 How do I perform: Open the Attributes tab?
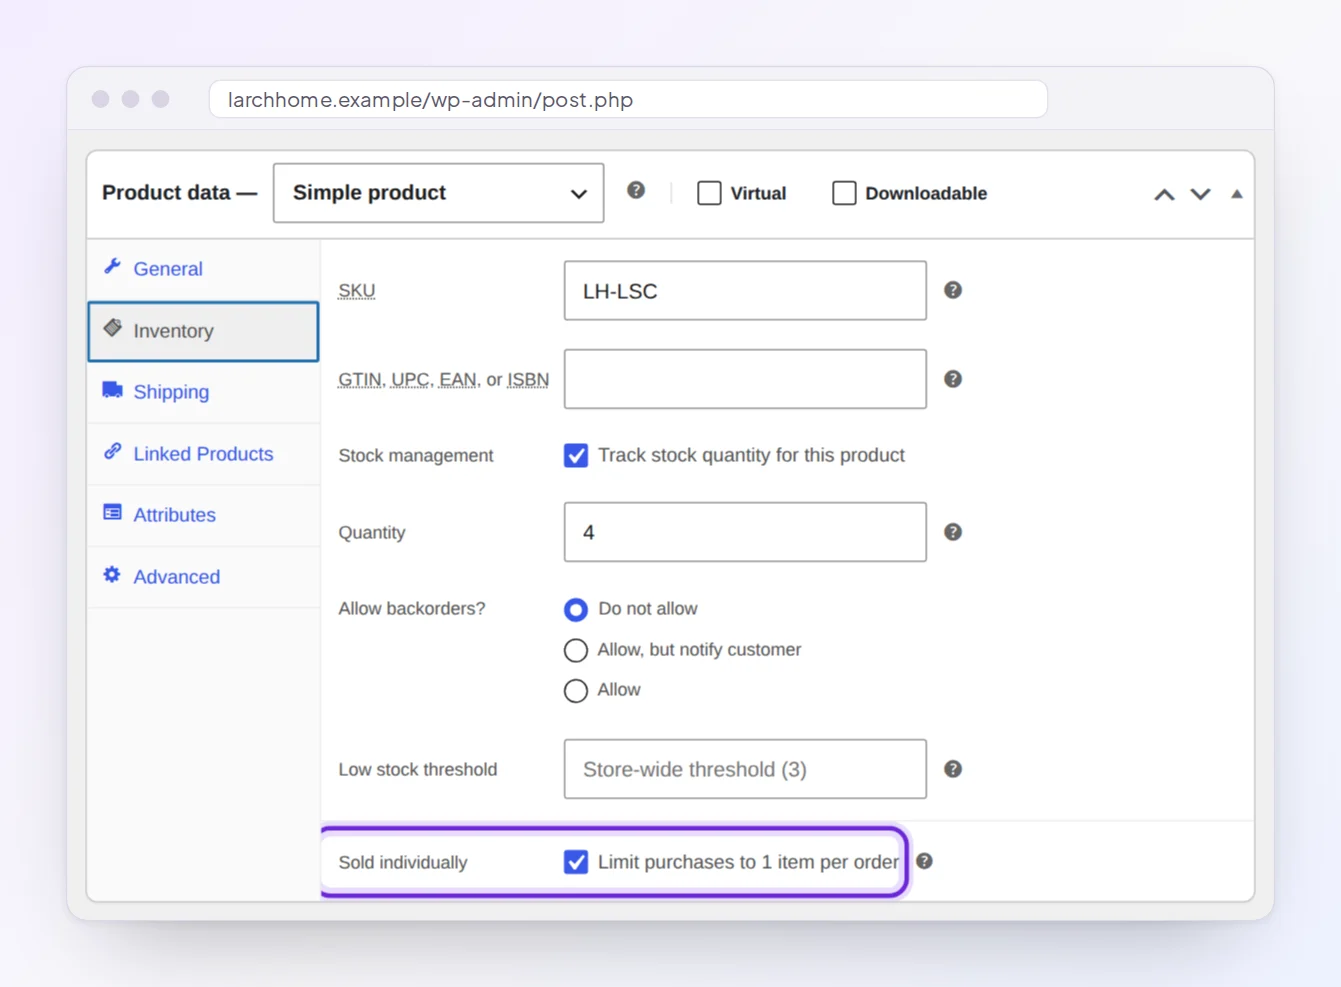click(203, 515)
